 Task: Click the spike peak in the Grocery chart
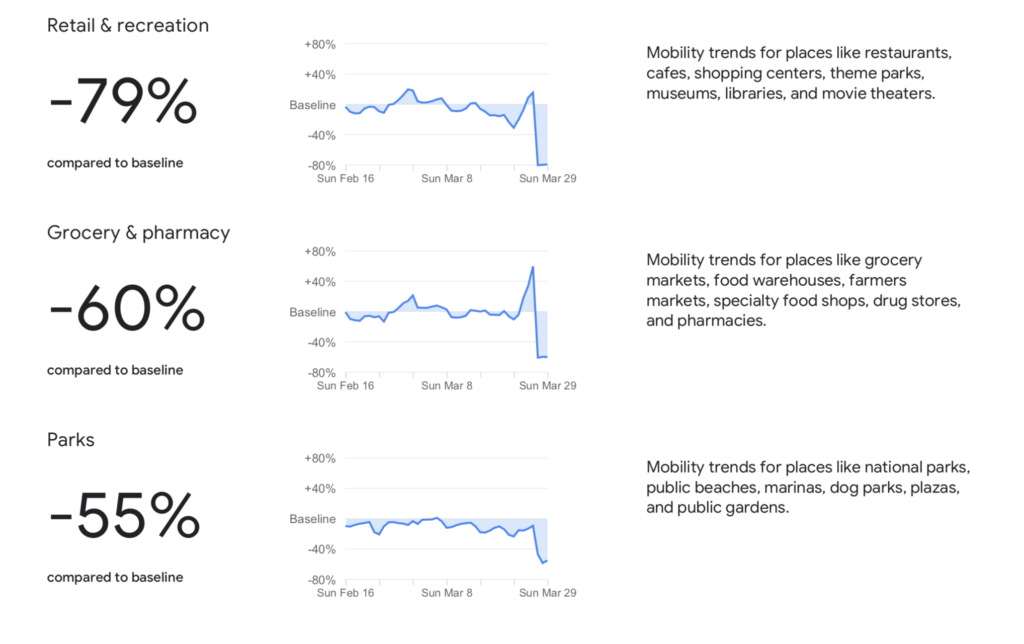533,267
